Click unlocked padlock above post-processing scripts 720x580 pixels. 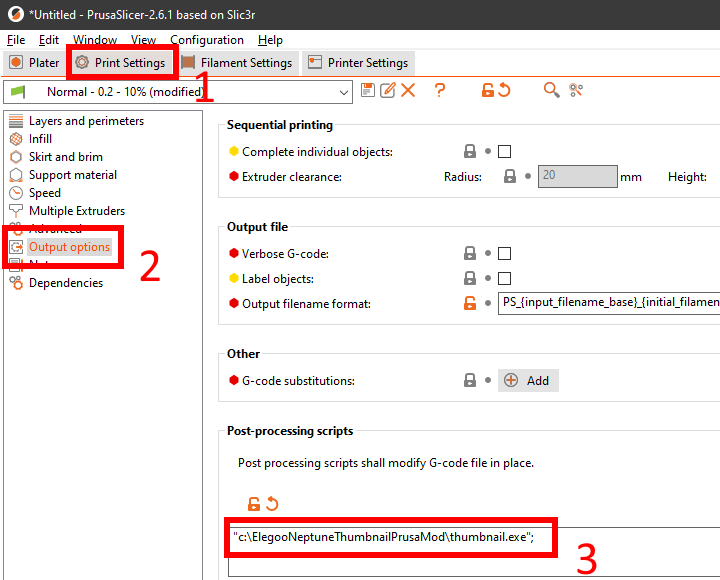click(x=253, y=504)
